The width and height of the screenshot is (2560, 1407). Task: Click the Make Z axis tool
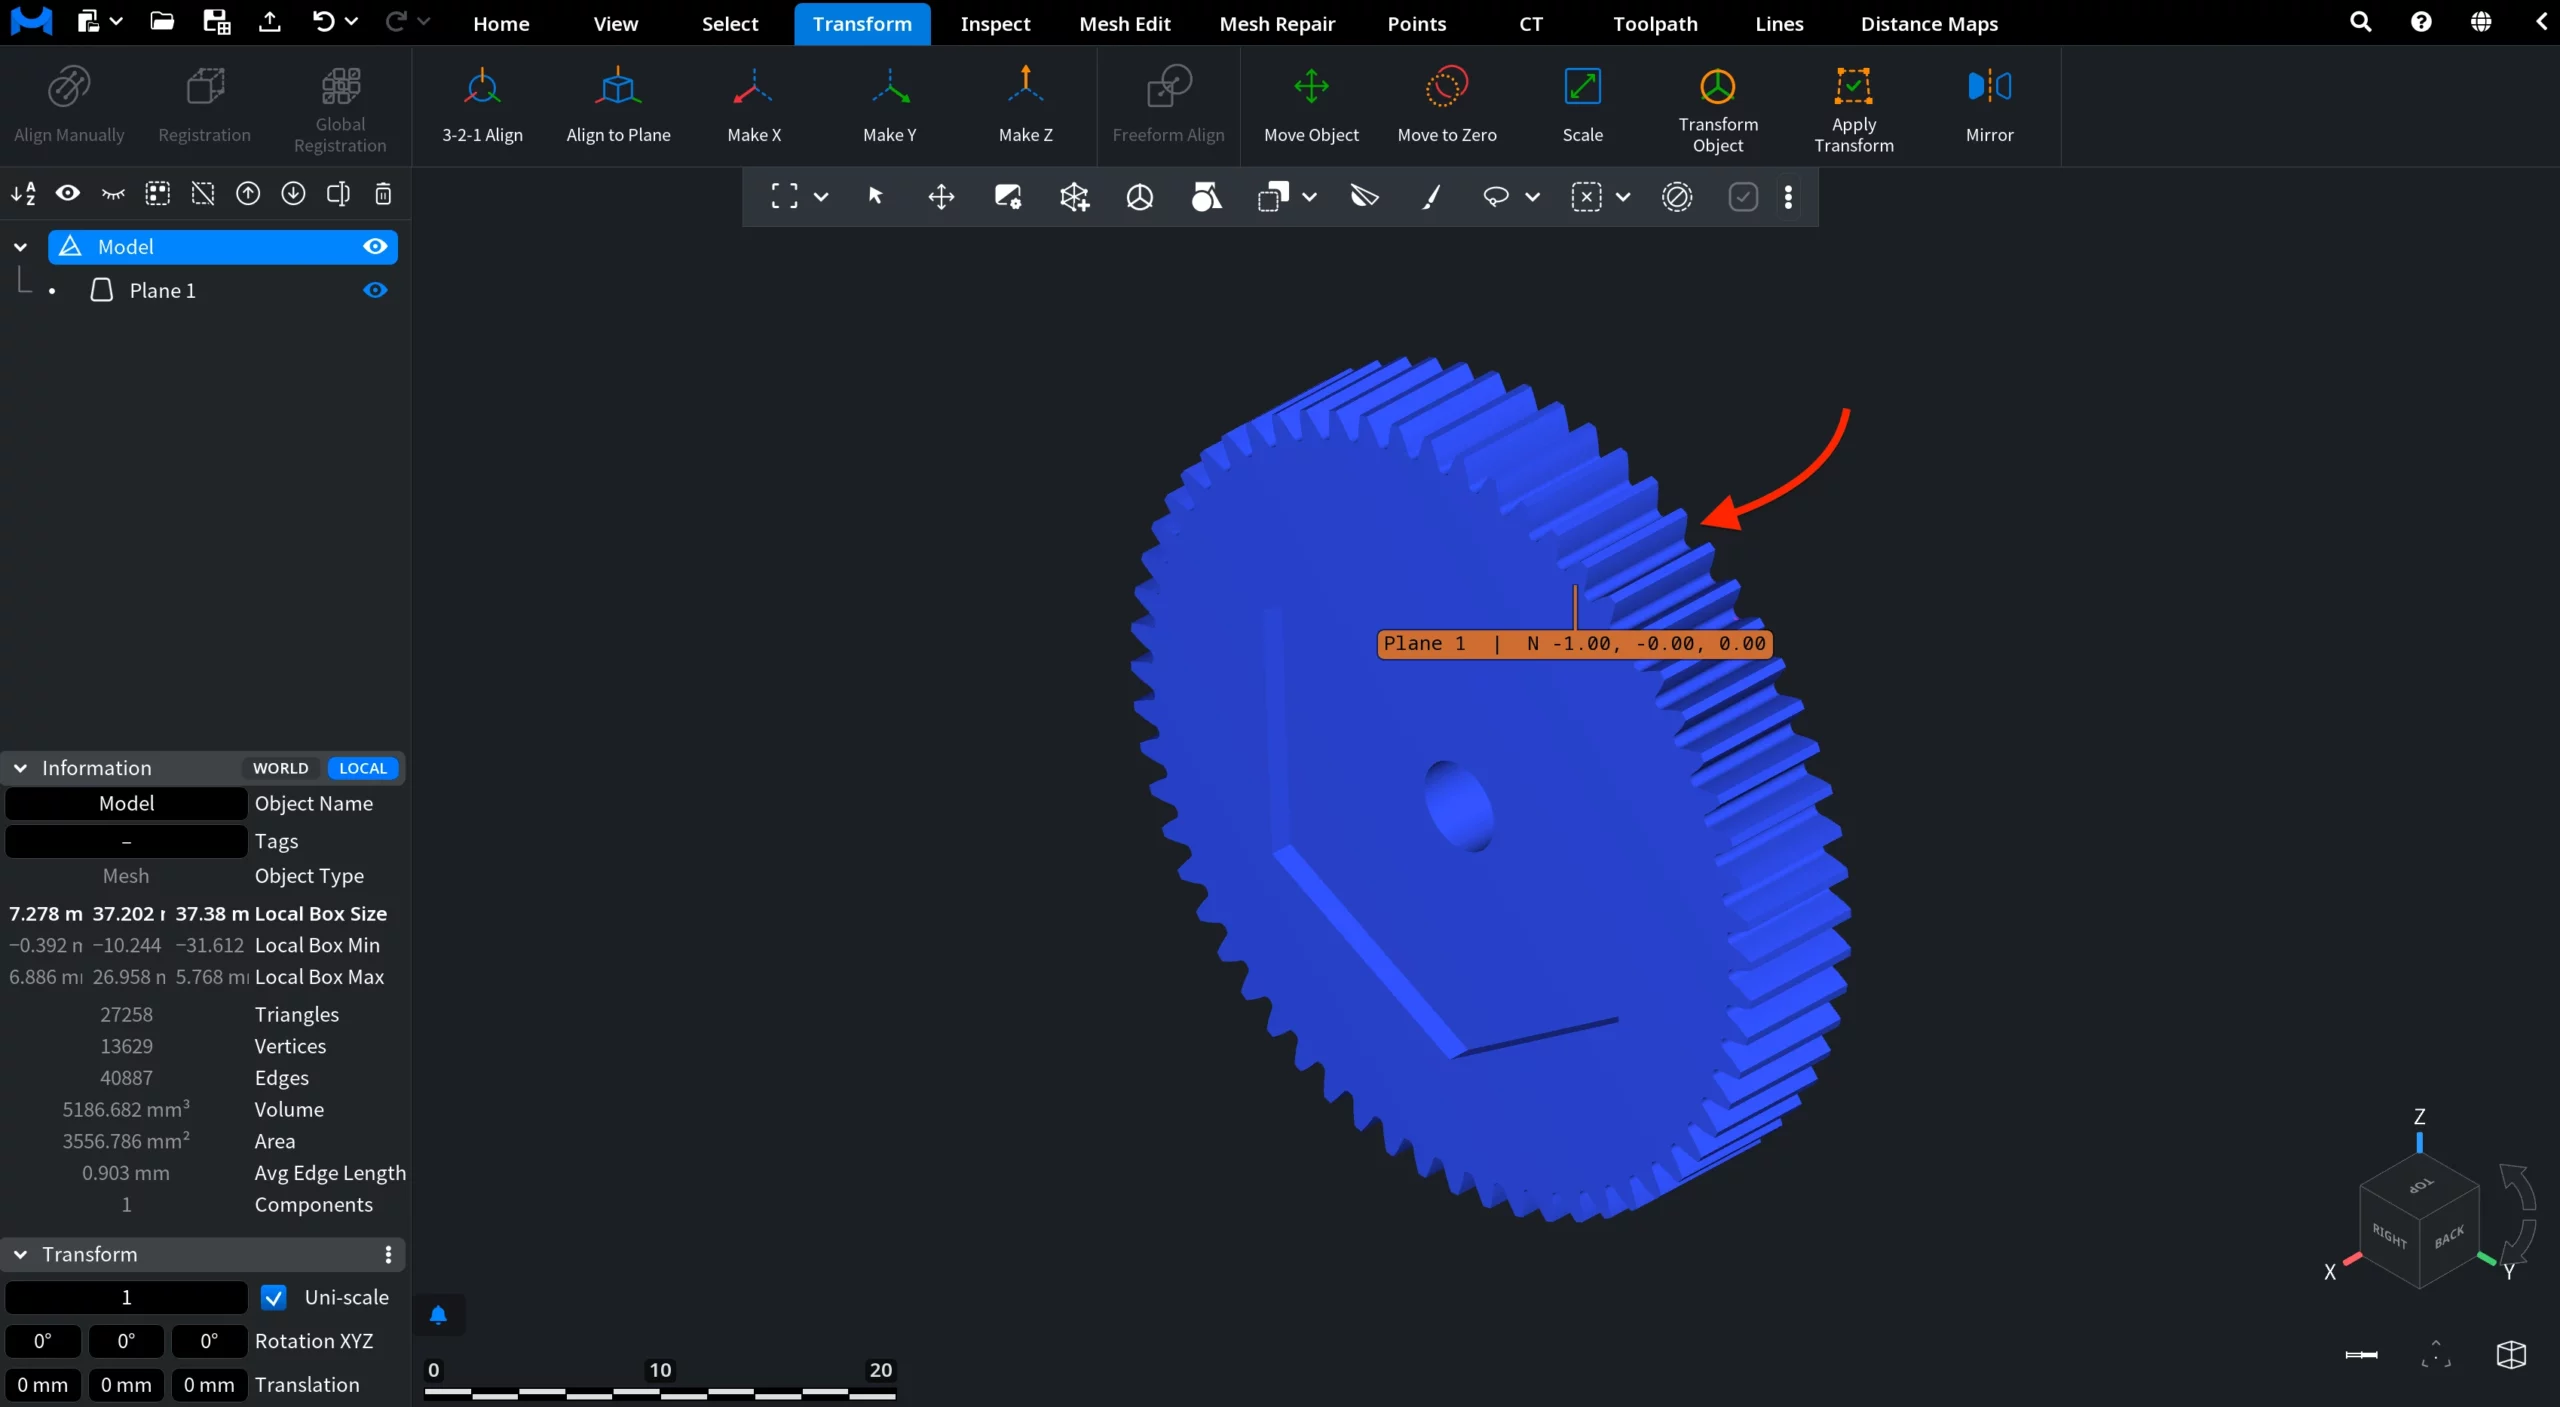(x=1025, y=105)
